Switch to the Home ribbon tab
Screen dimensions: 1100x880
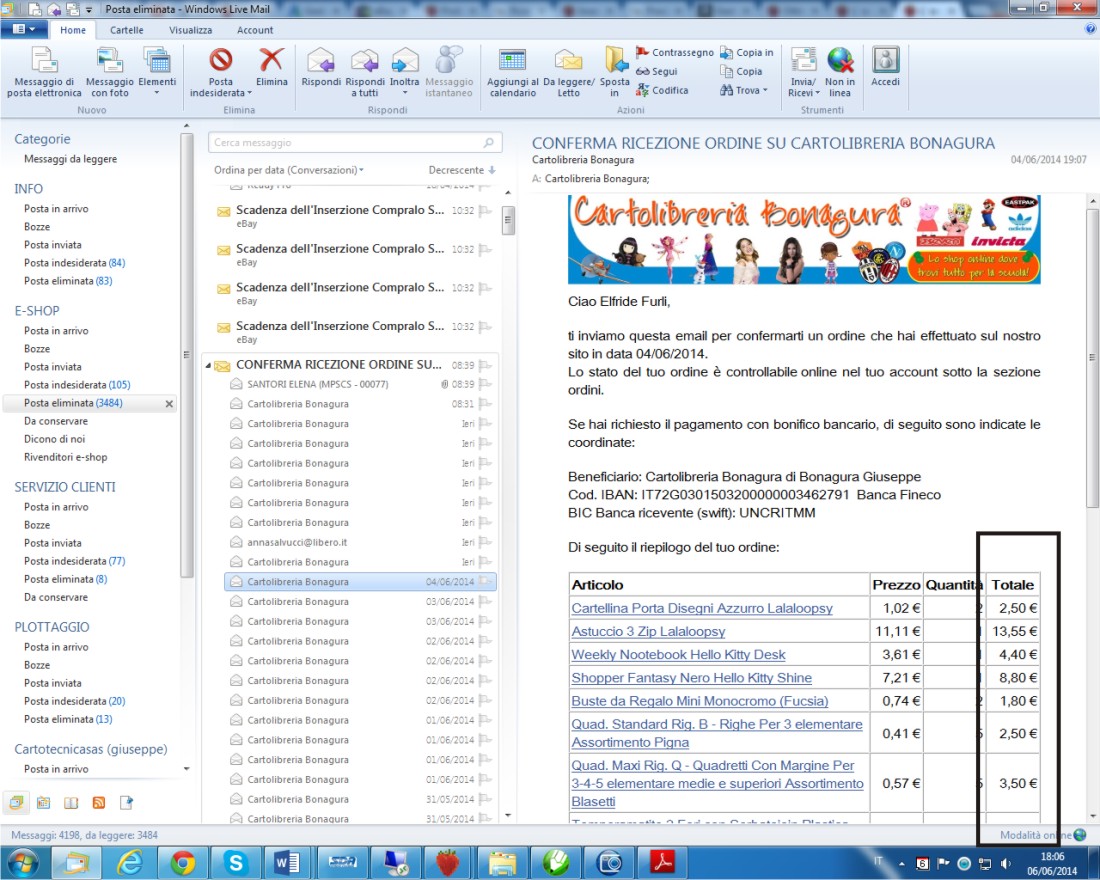click(73, 30)
